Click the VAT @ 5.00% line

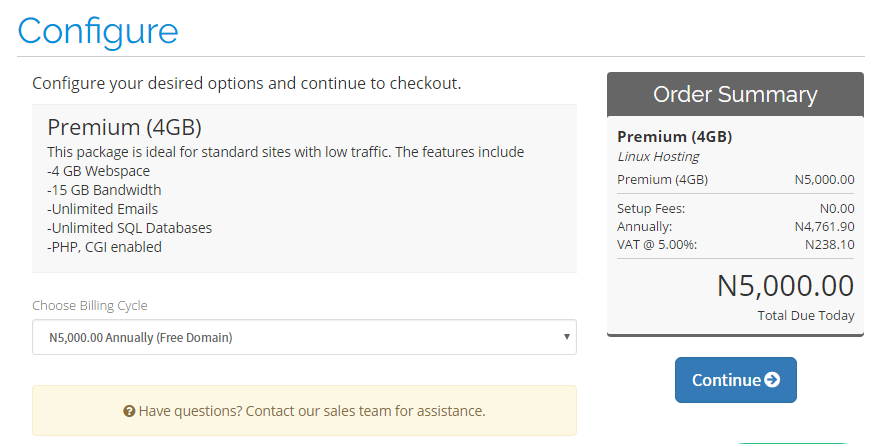tap(735, 245)
